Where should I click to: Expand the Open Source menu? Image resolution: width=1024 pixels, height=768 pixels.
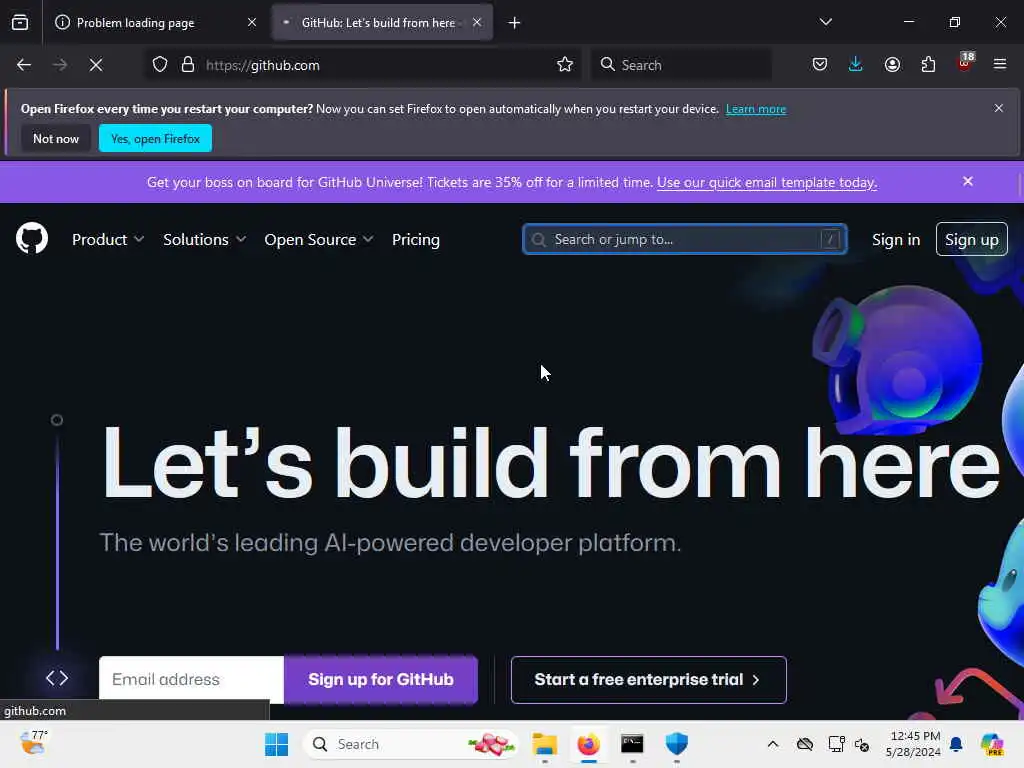319,240
